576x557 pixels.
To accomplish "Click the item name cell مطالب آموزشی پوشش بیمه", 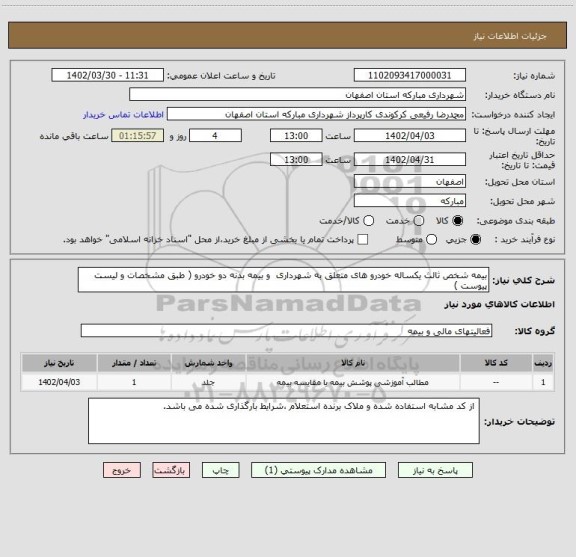I will click(353, 382).
